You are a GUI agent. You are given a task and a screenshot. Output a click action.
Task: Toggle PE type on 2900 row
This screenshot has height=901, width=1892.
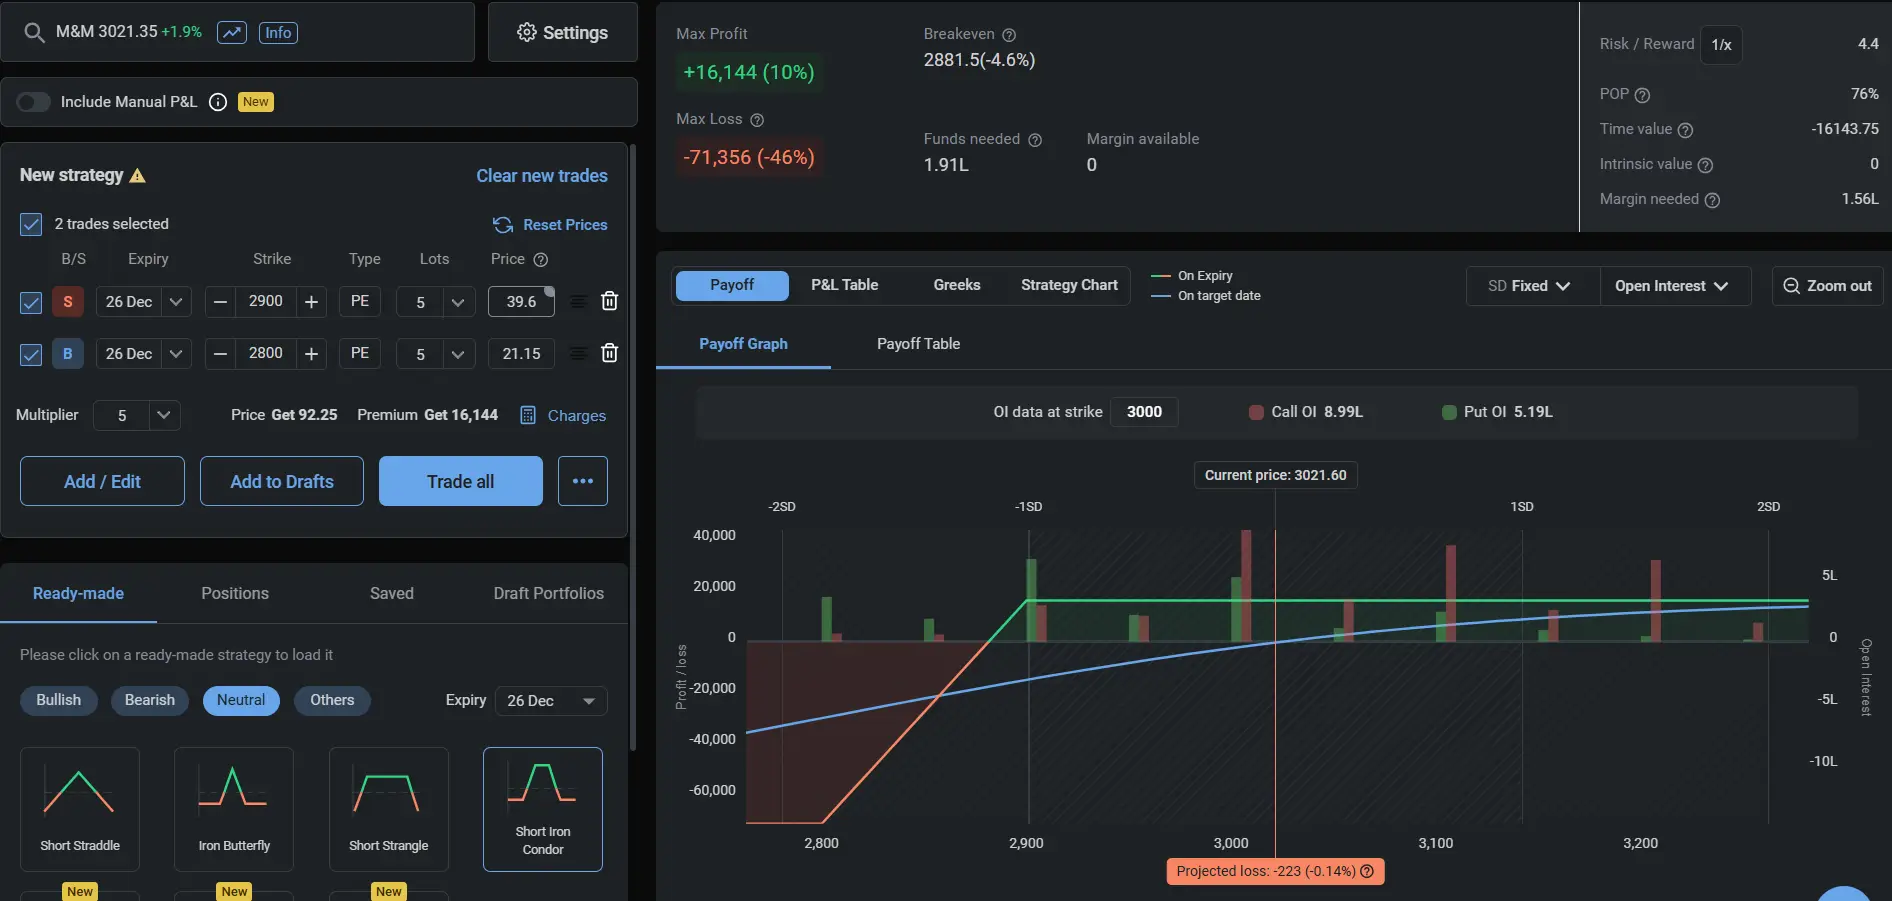click(x=360, y=302)
